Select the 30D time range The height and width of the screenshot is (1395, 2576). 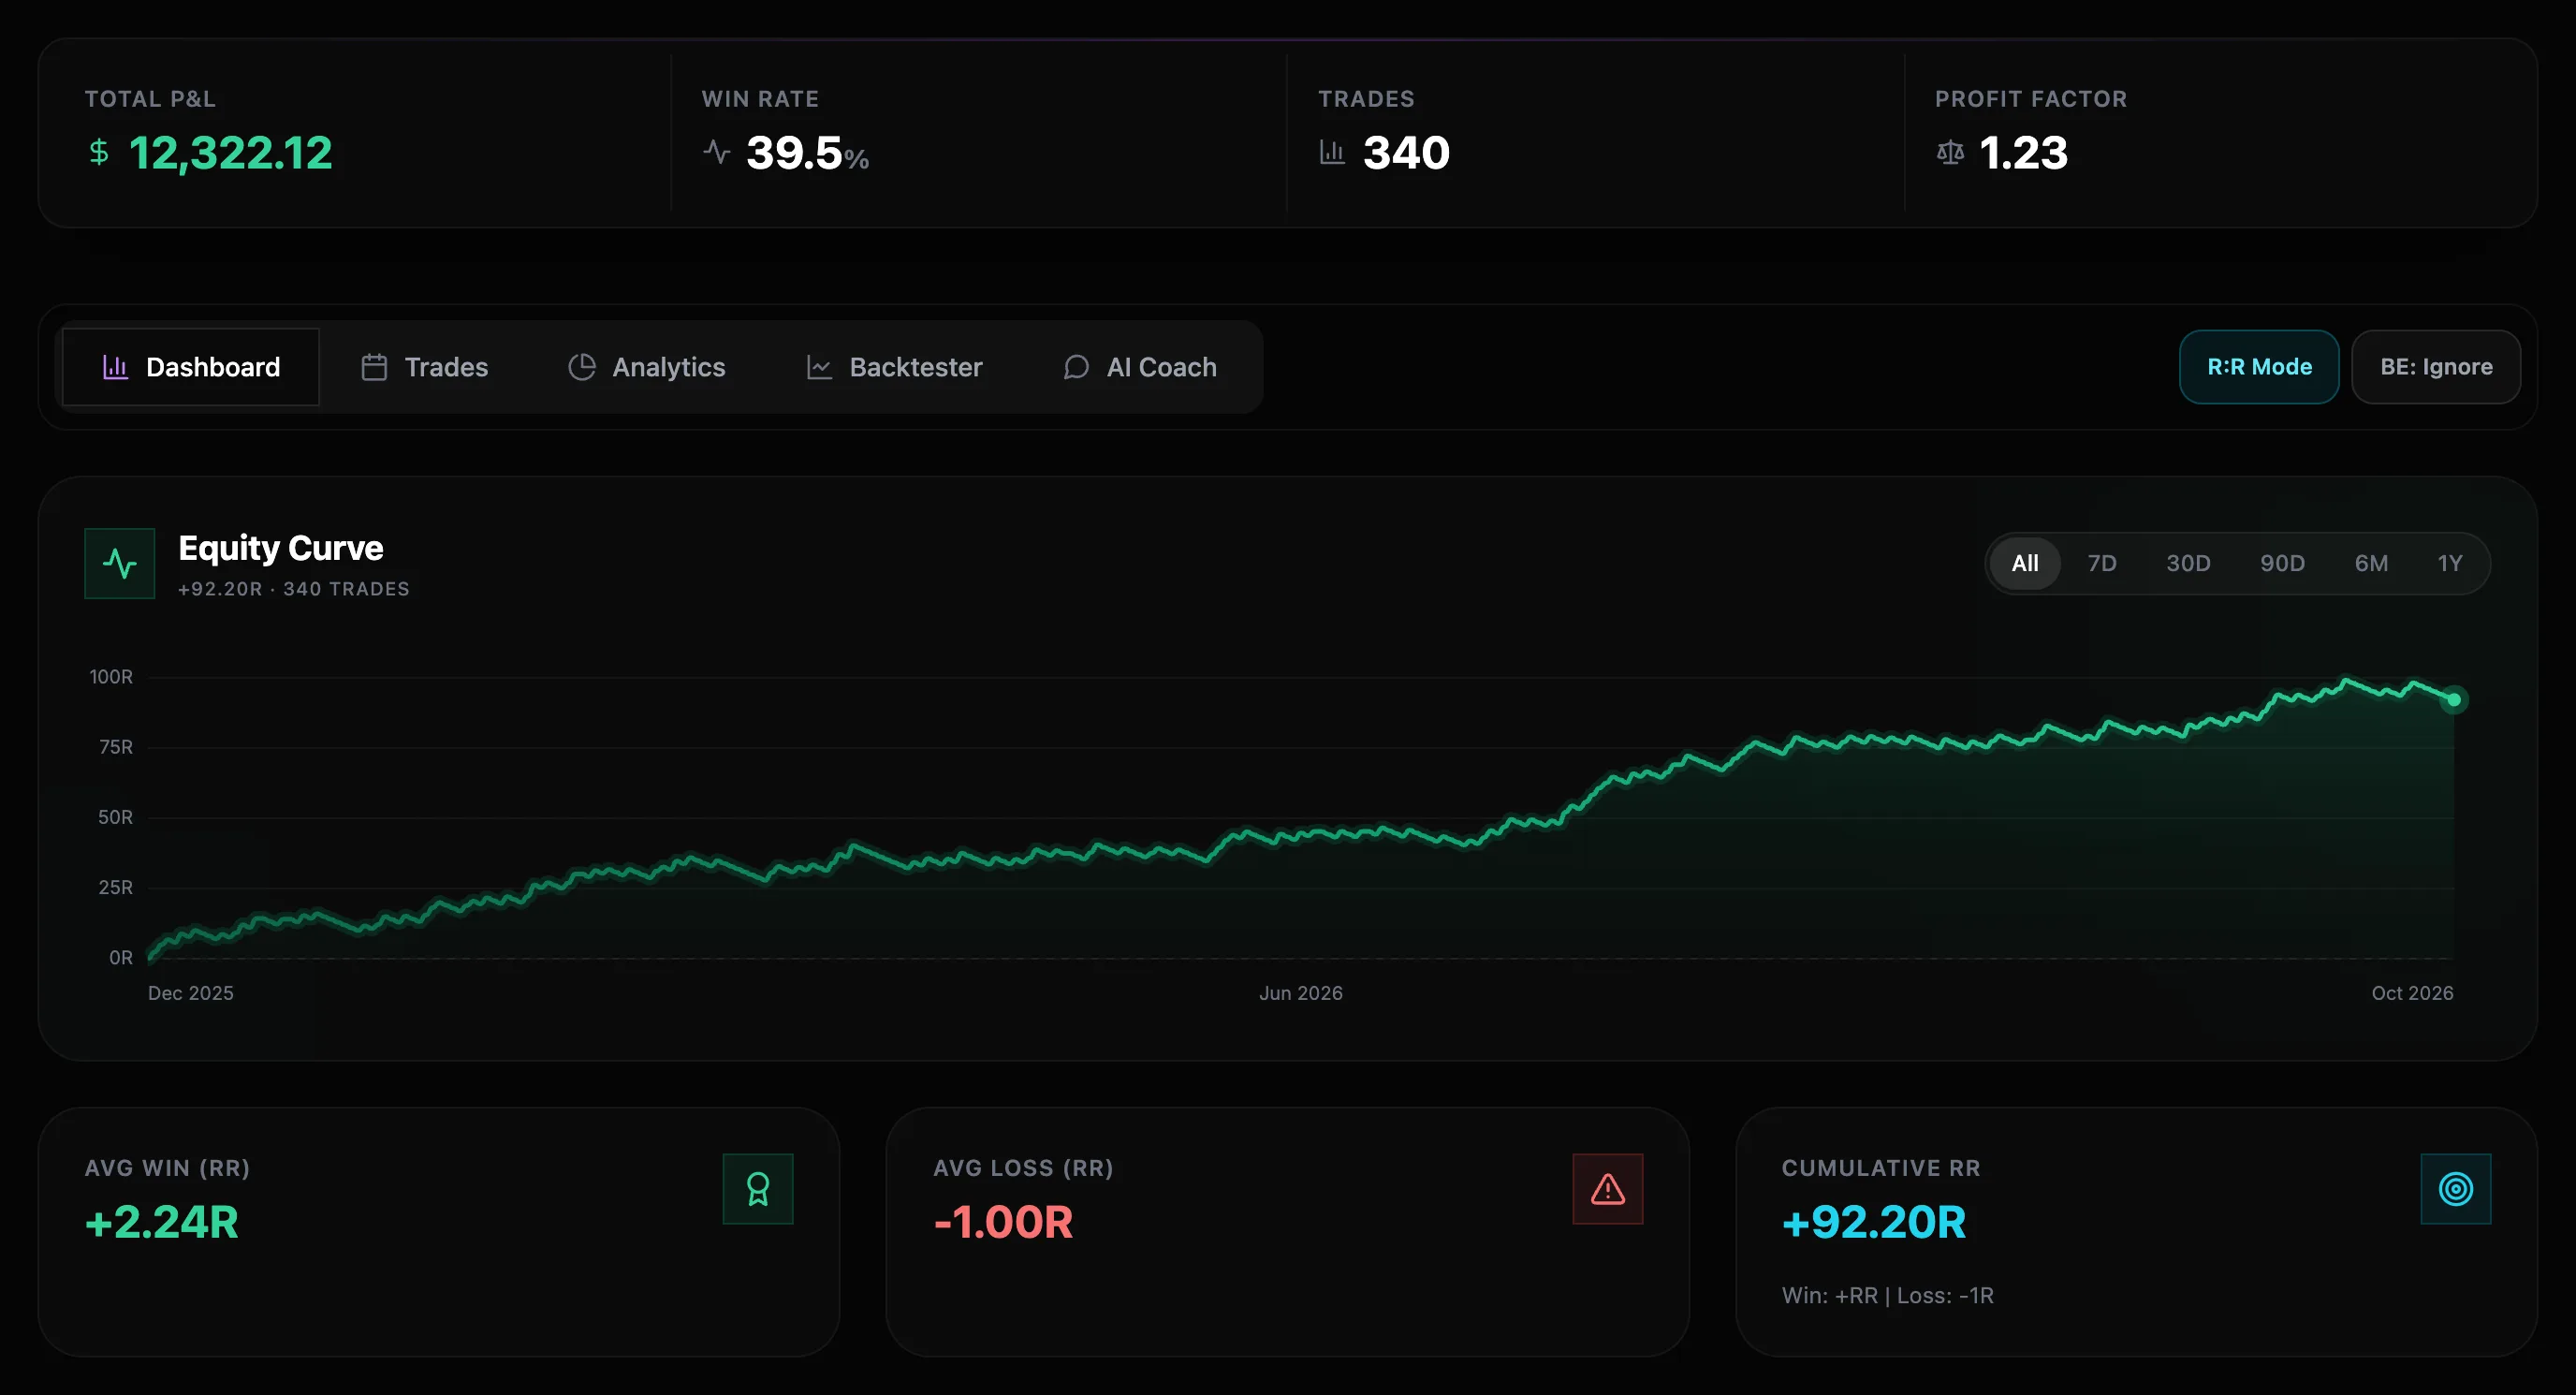click(x=2188, y=563)
